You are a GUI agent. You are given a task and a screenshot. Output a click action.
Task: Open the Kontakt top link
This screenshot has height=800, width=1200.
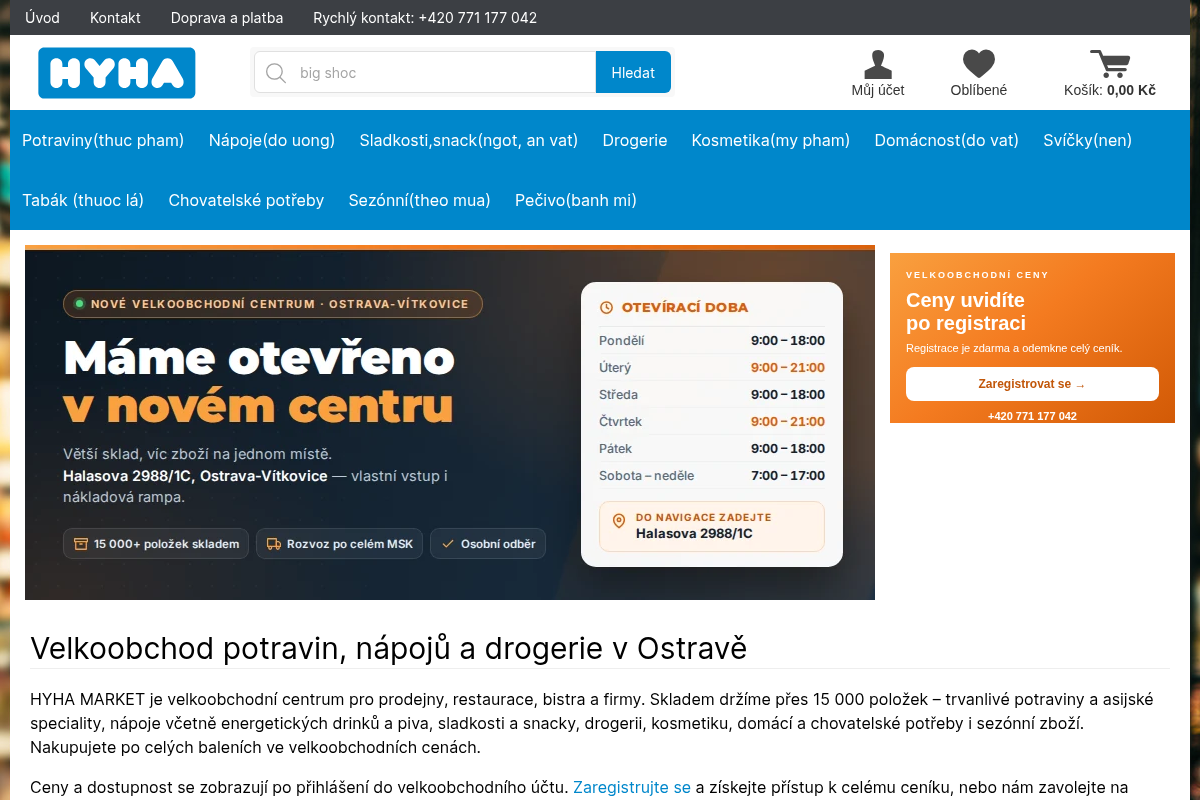(x=115, y=18)
